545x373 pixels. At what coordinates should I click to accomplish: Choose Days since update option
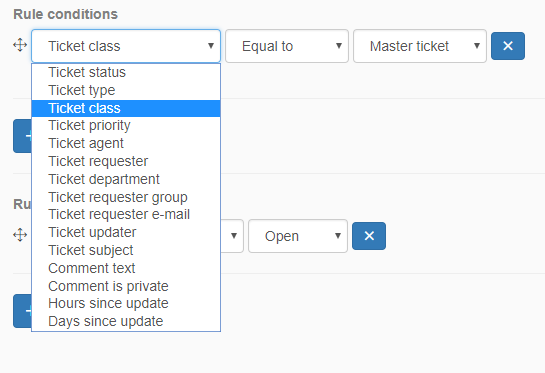pyautogui.click(x=126, y=322)
